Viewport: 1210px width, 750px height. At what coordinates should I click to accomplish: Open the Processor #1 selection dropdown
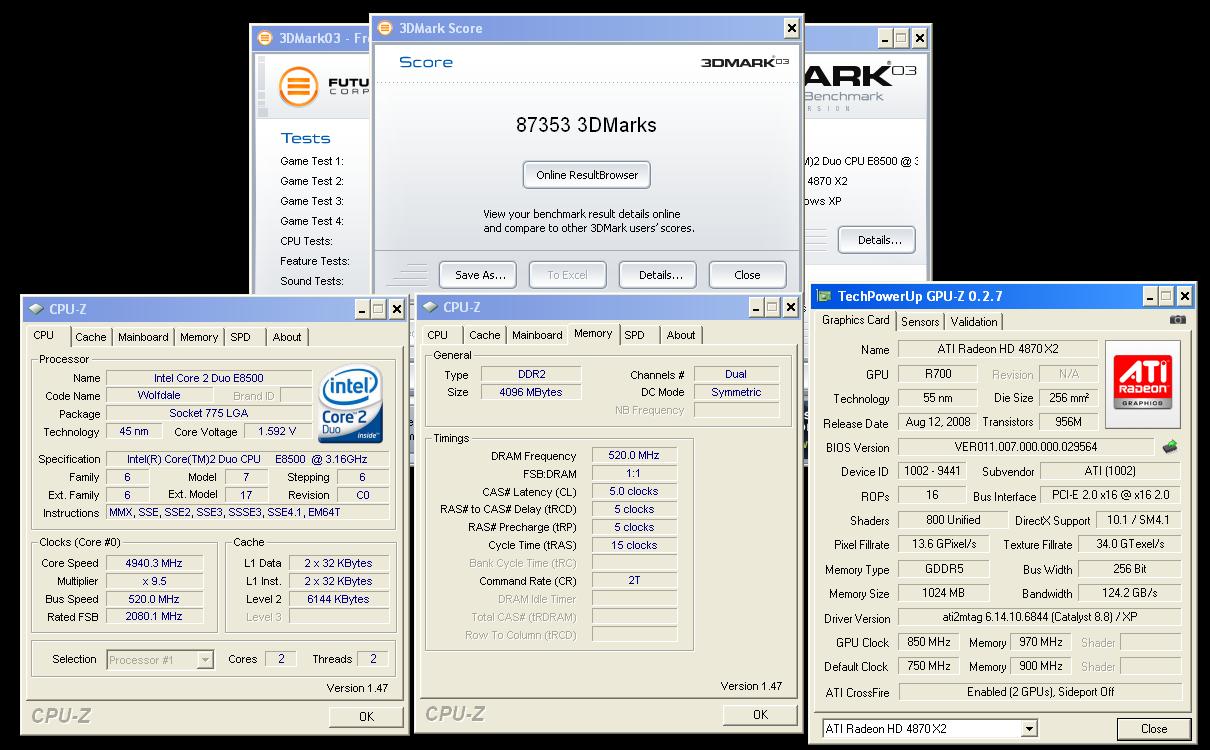pos(205,659)
